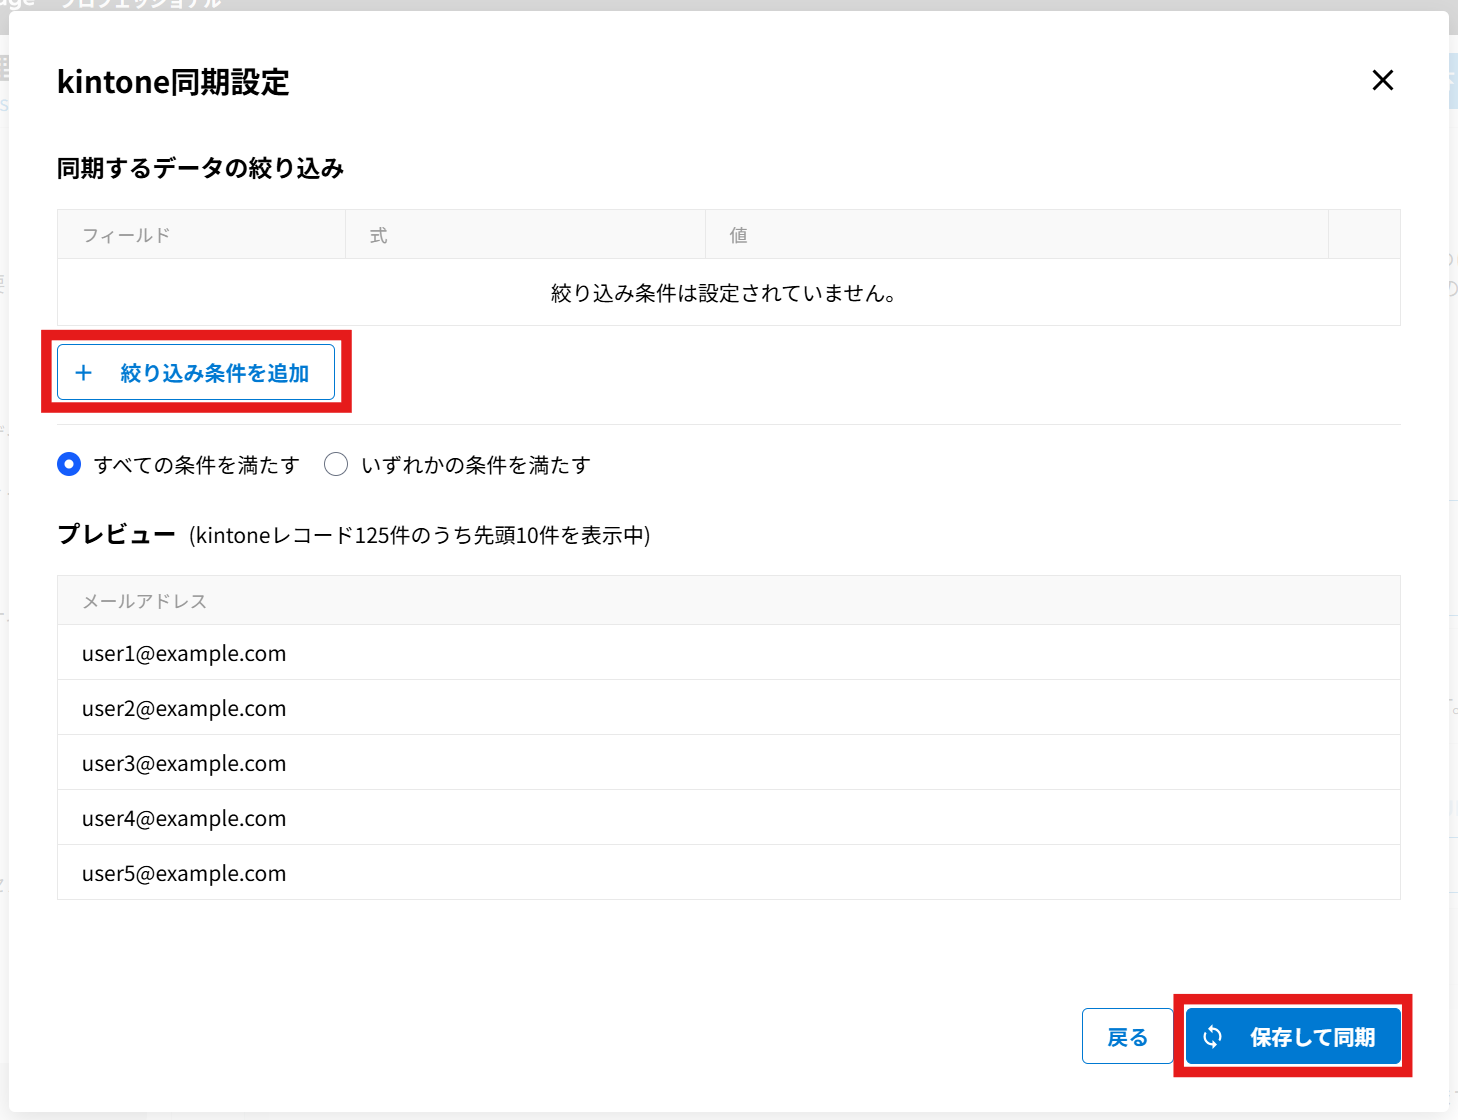The height and width of the screenshot is (1120, 1458).
Task: Click the 絞り込み条件を追加 button text
Action: point(214,373)
